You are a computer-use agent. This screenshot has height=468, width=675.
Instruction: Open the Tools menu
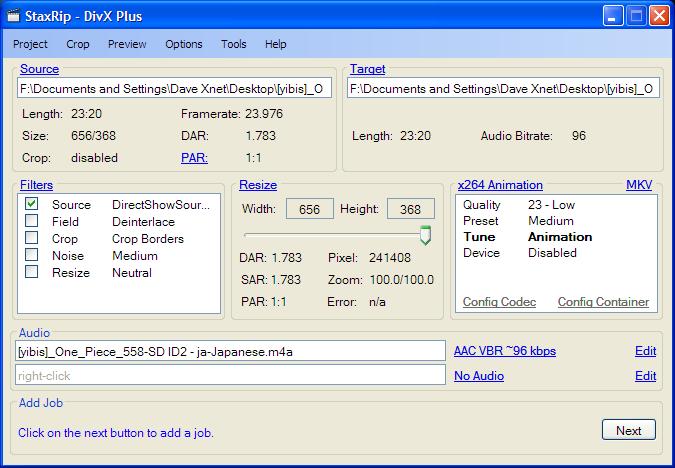click(x=234, y=44)
